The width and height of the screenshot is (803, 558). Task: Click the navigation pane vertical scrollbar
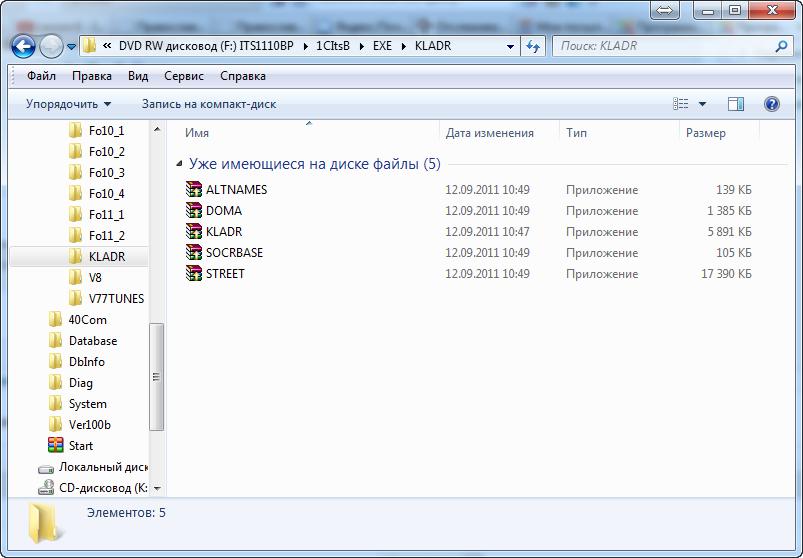pos(156,376)
